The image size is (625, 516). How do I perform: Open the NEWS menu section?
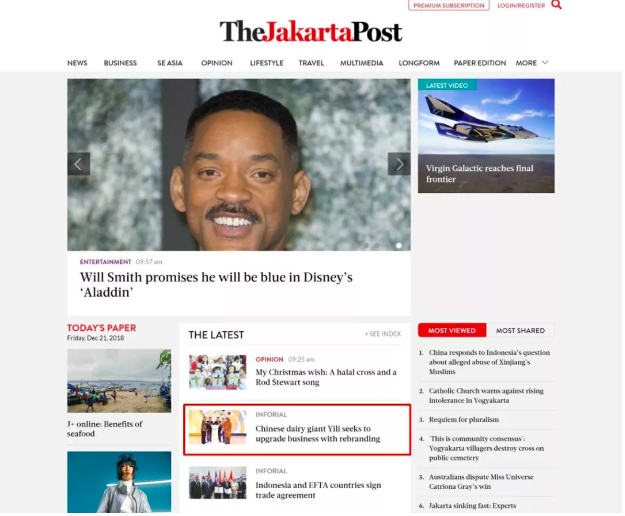[x=77, y=63]
